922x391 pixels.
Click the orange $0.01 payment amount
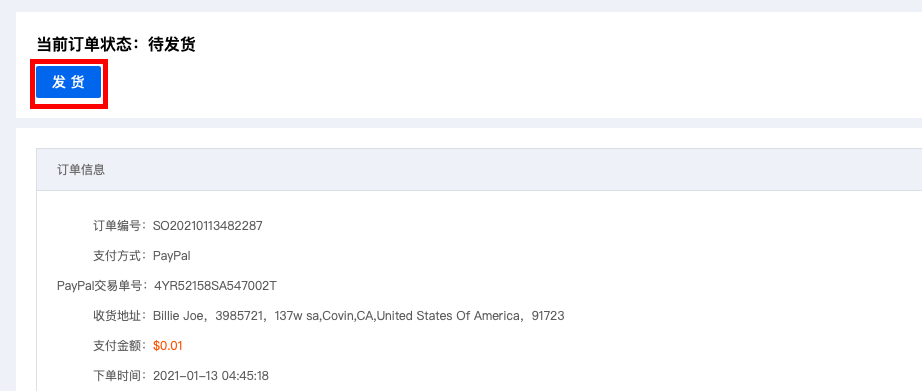tap(168, 346)
